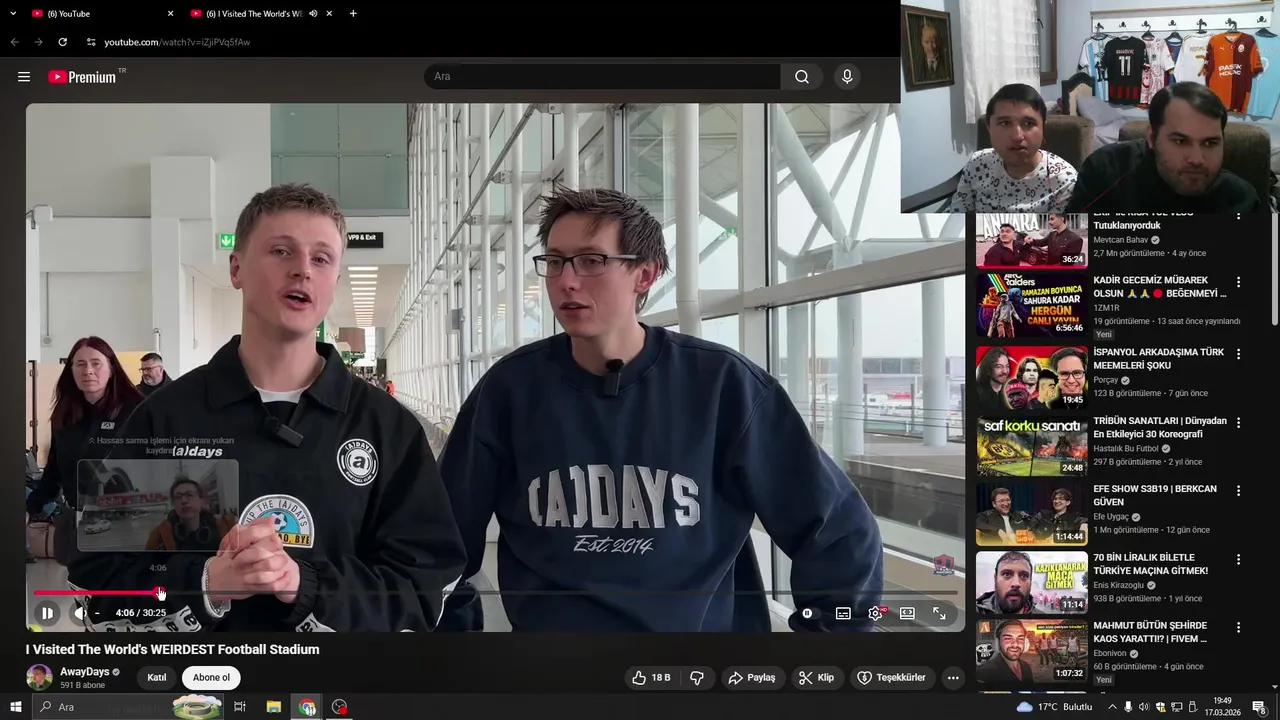1280x720 pixels.
Task: Create a clip with Klip button
Action: 815,677
